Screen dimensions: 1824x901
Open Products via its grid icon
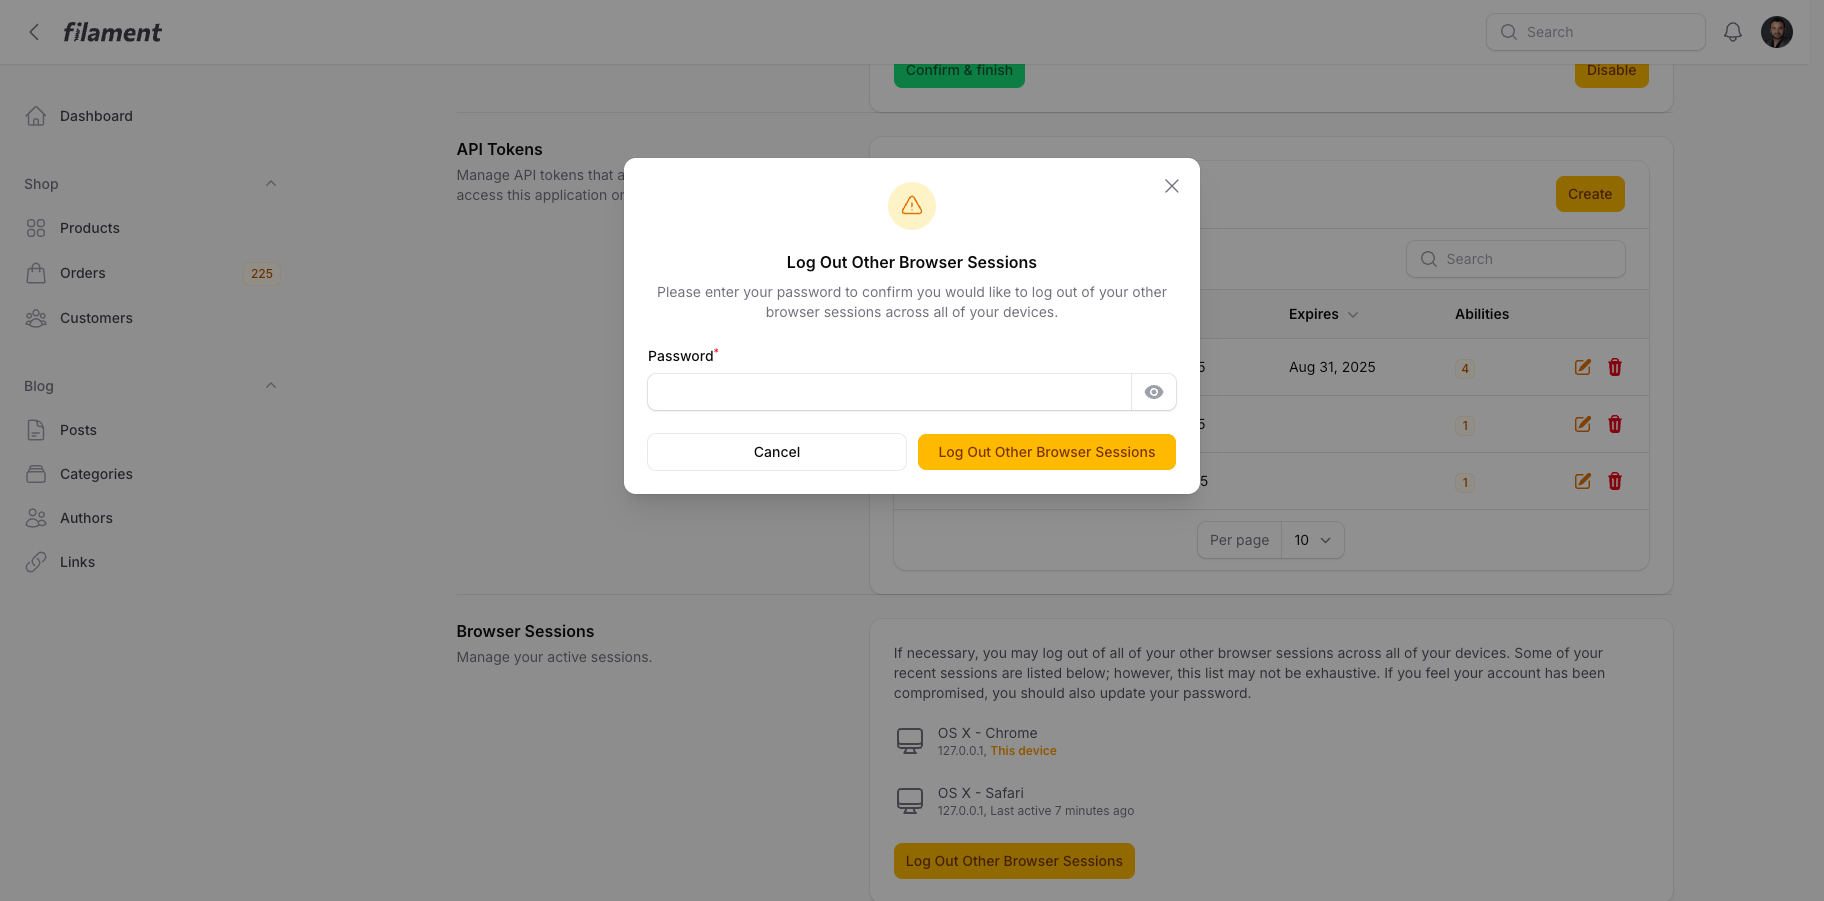tap(36, 227)
